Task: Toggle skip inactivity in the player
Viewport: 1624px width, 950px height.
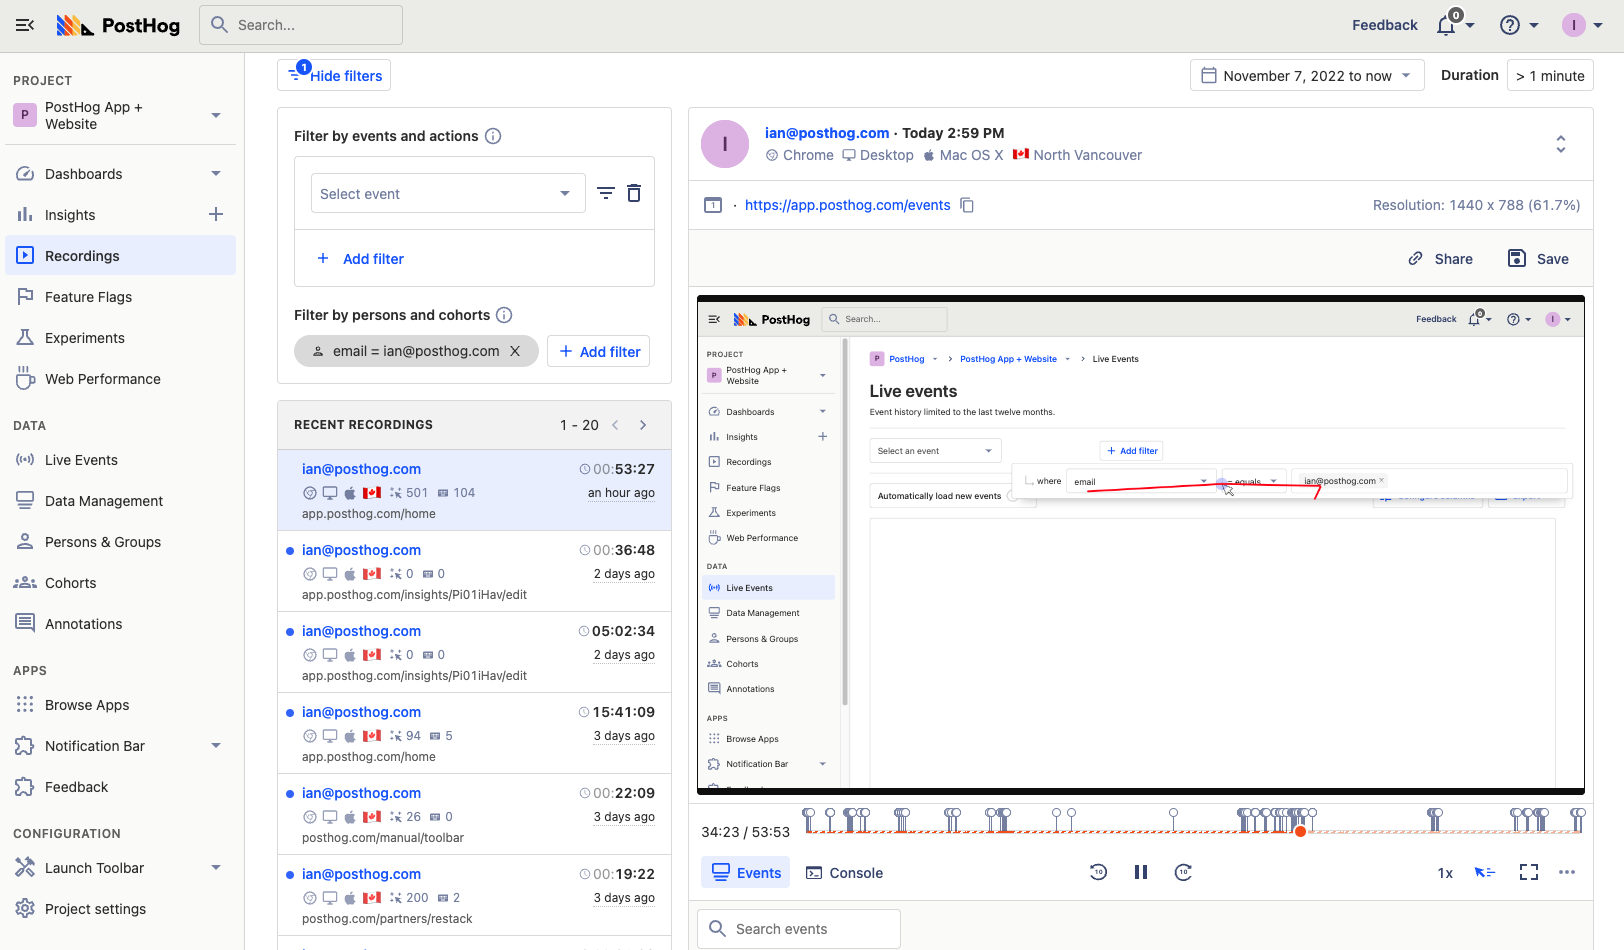Action: tap(1484, 873)
